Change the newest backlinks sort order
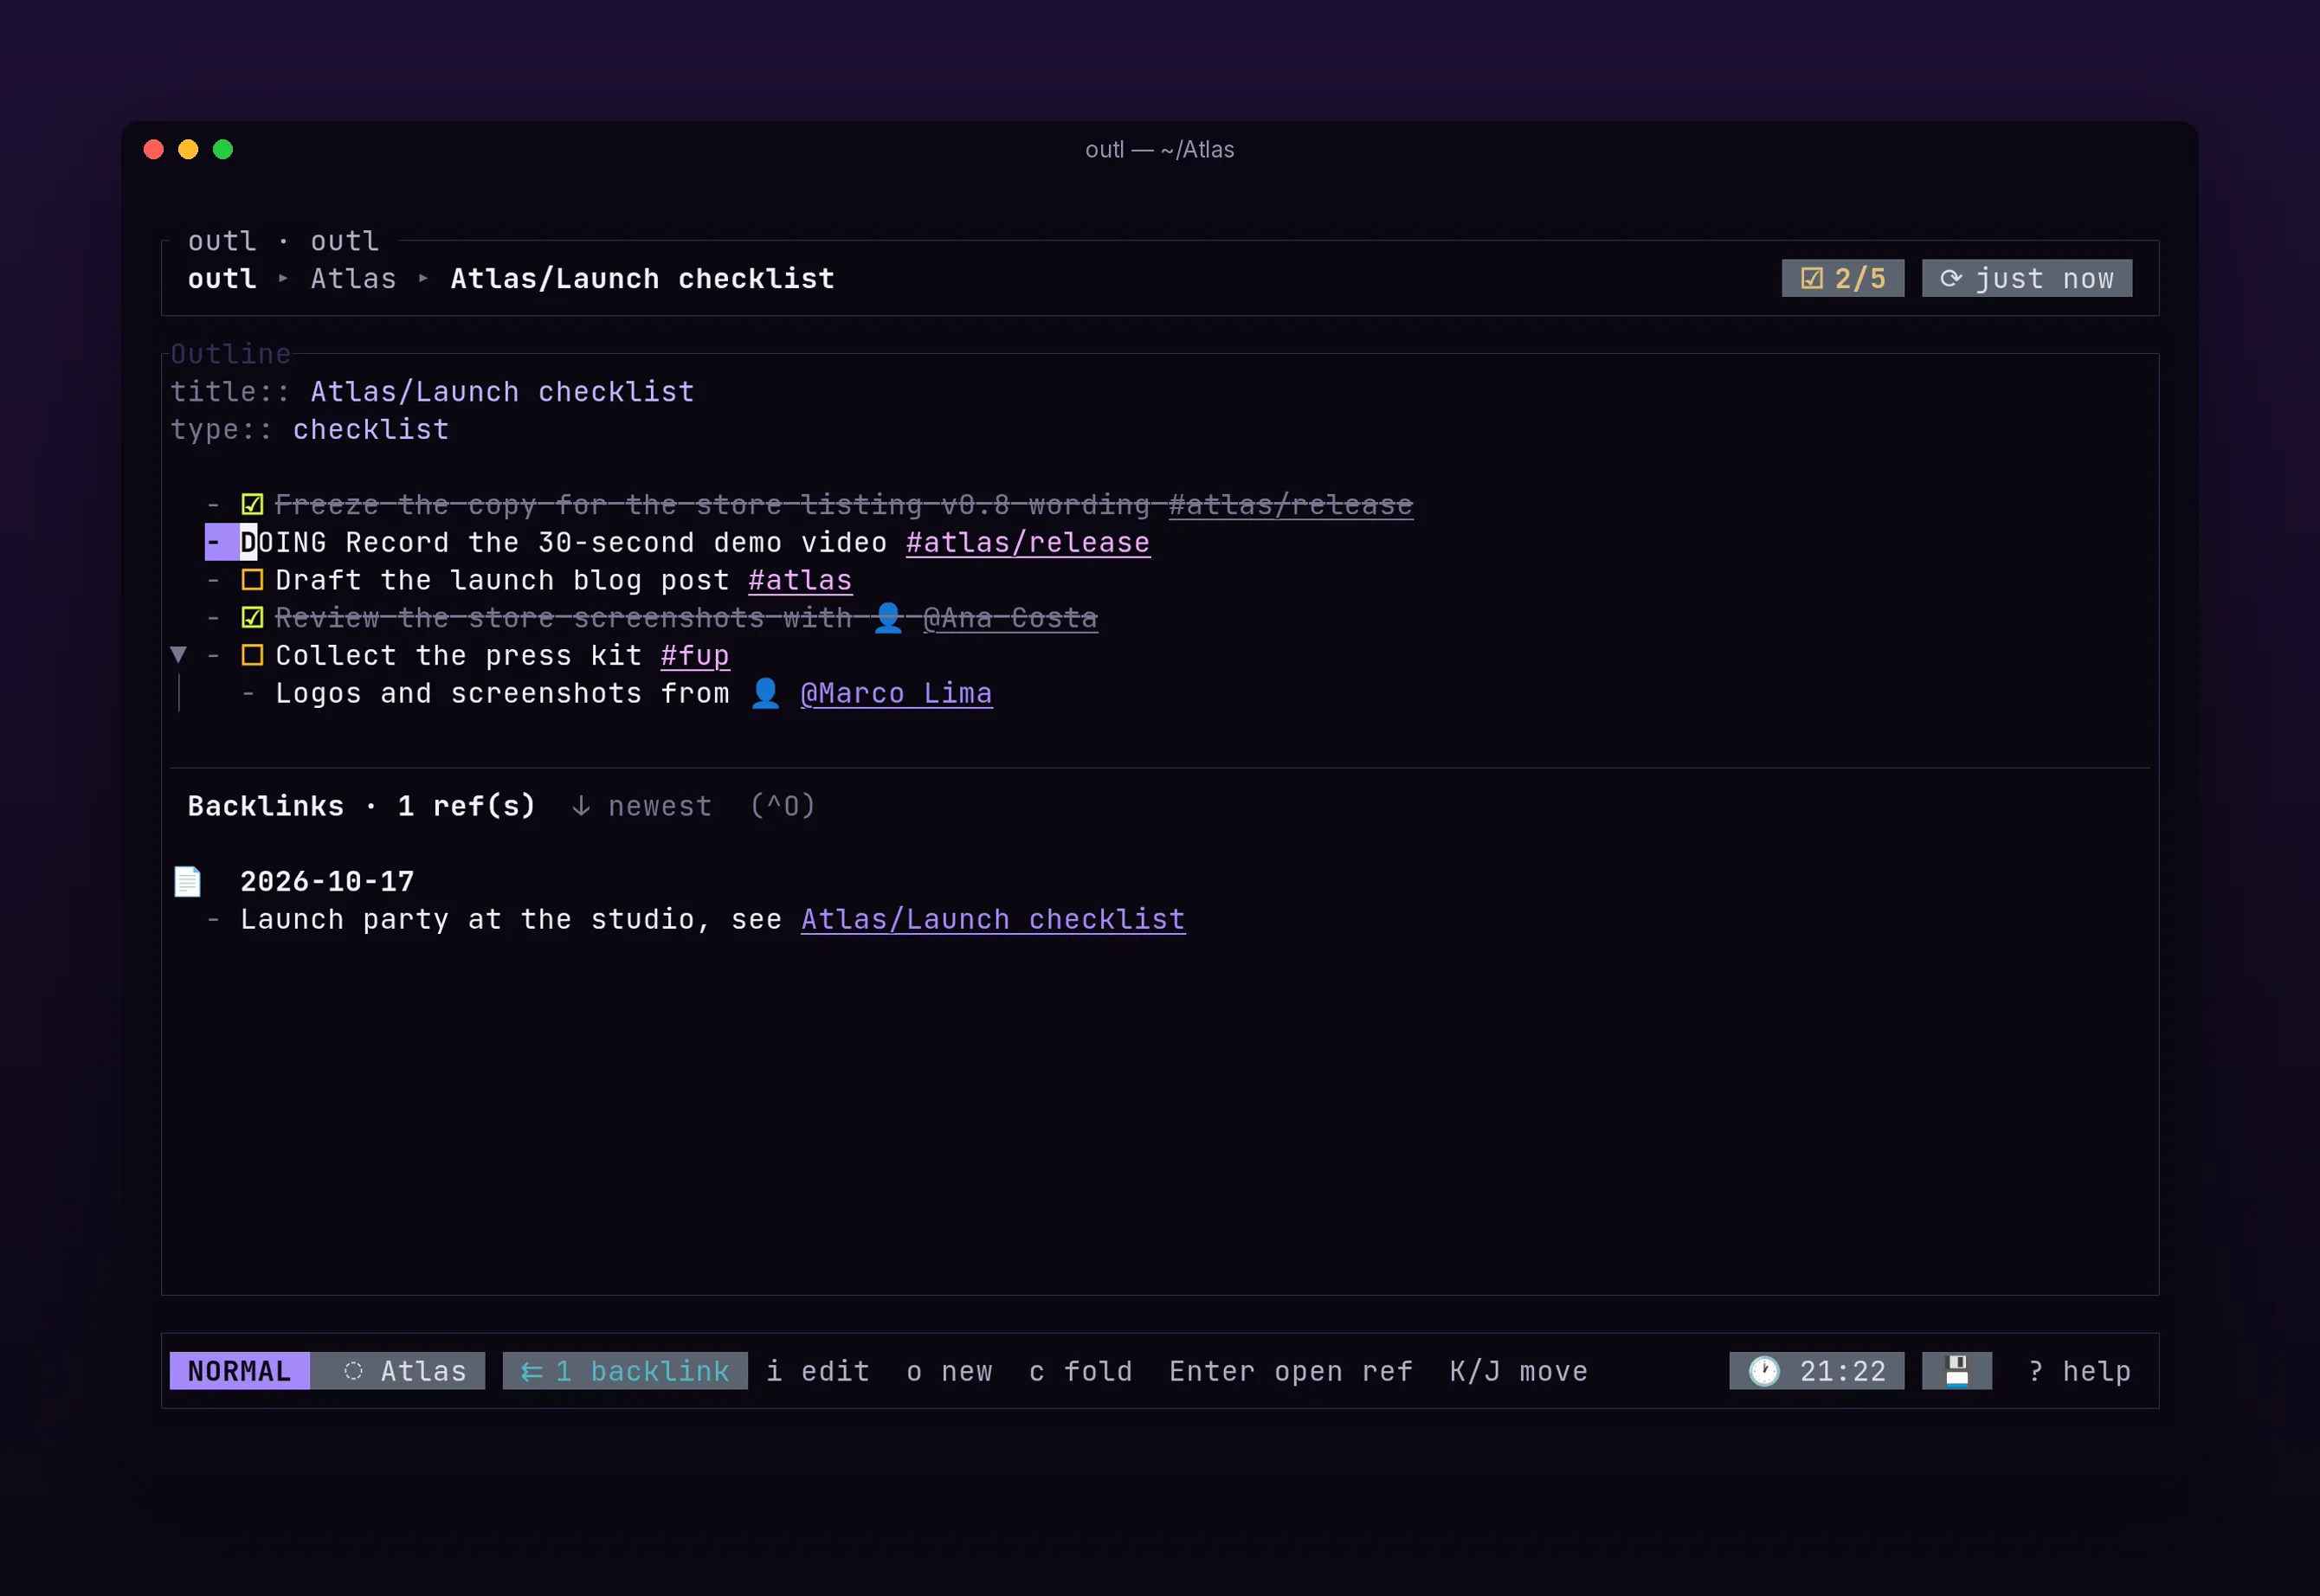Screen dimensions: 2320x1596 click(x=642, y=806)
